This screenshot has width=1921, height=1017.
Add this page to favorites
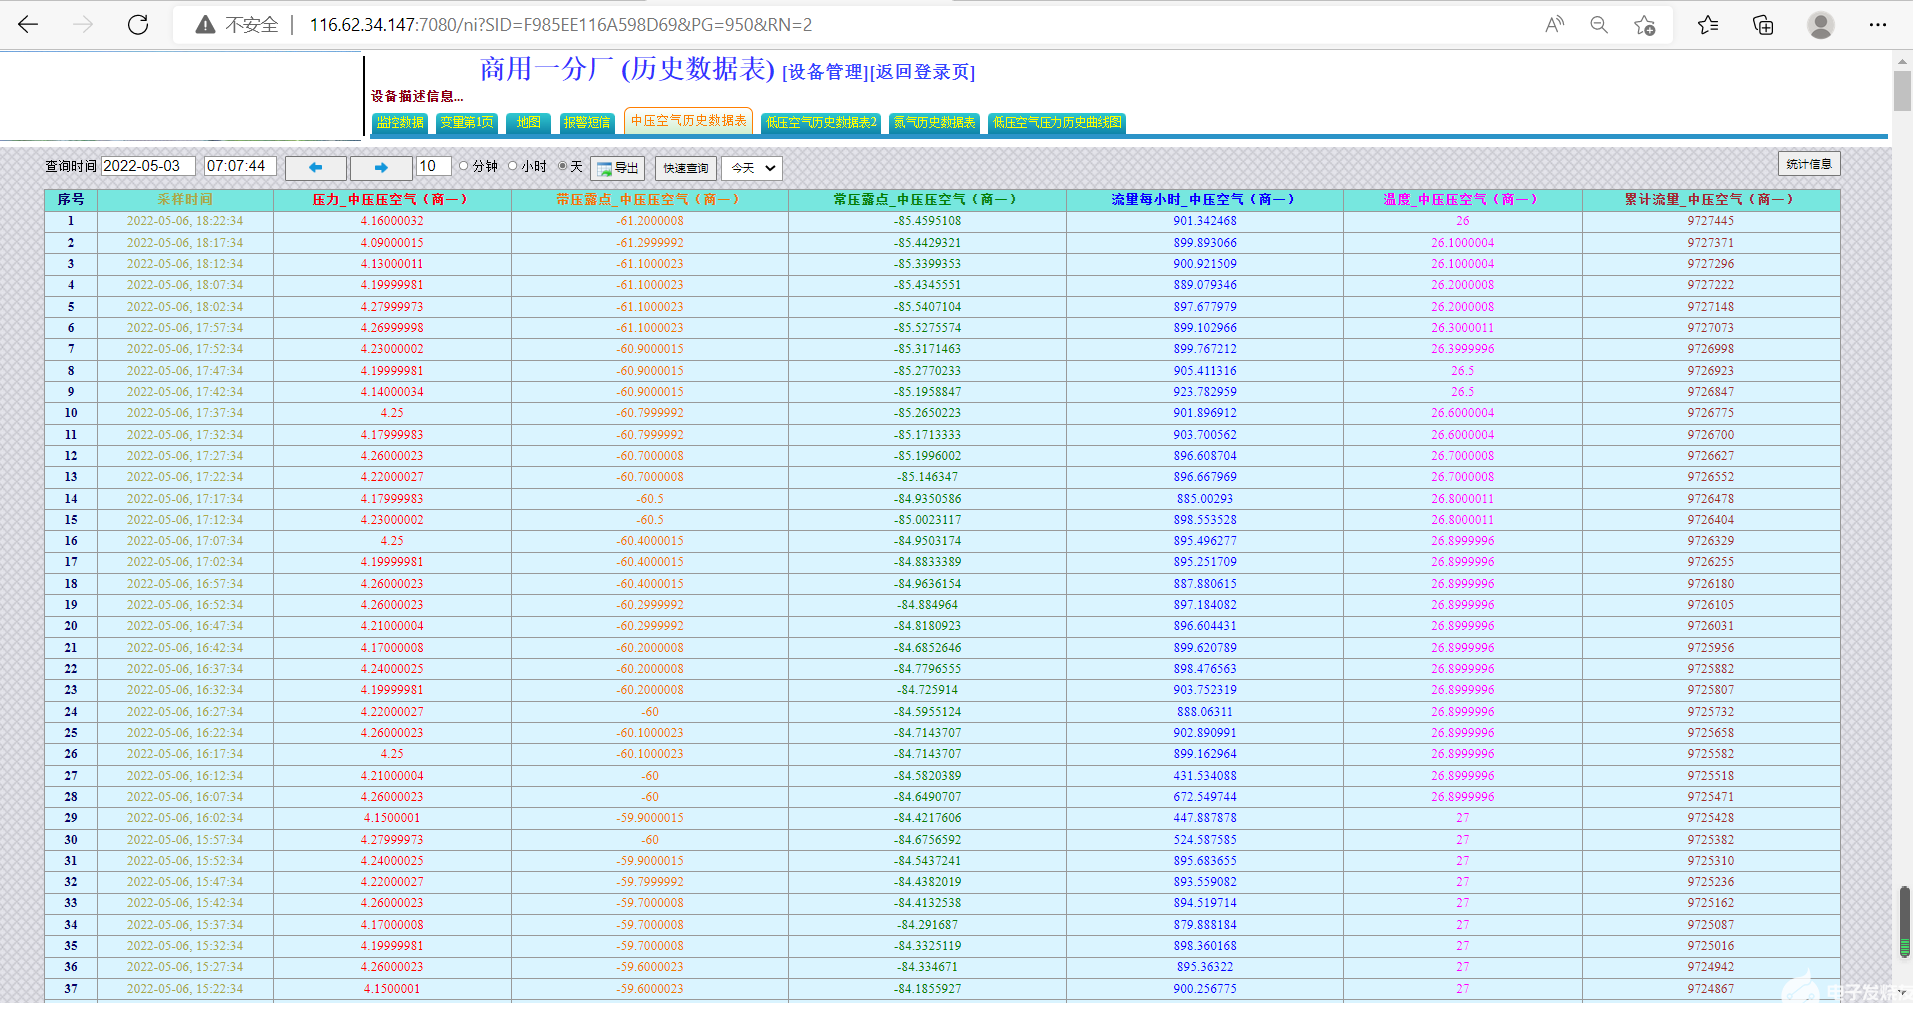coord(1645,25)
